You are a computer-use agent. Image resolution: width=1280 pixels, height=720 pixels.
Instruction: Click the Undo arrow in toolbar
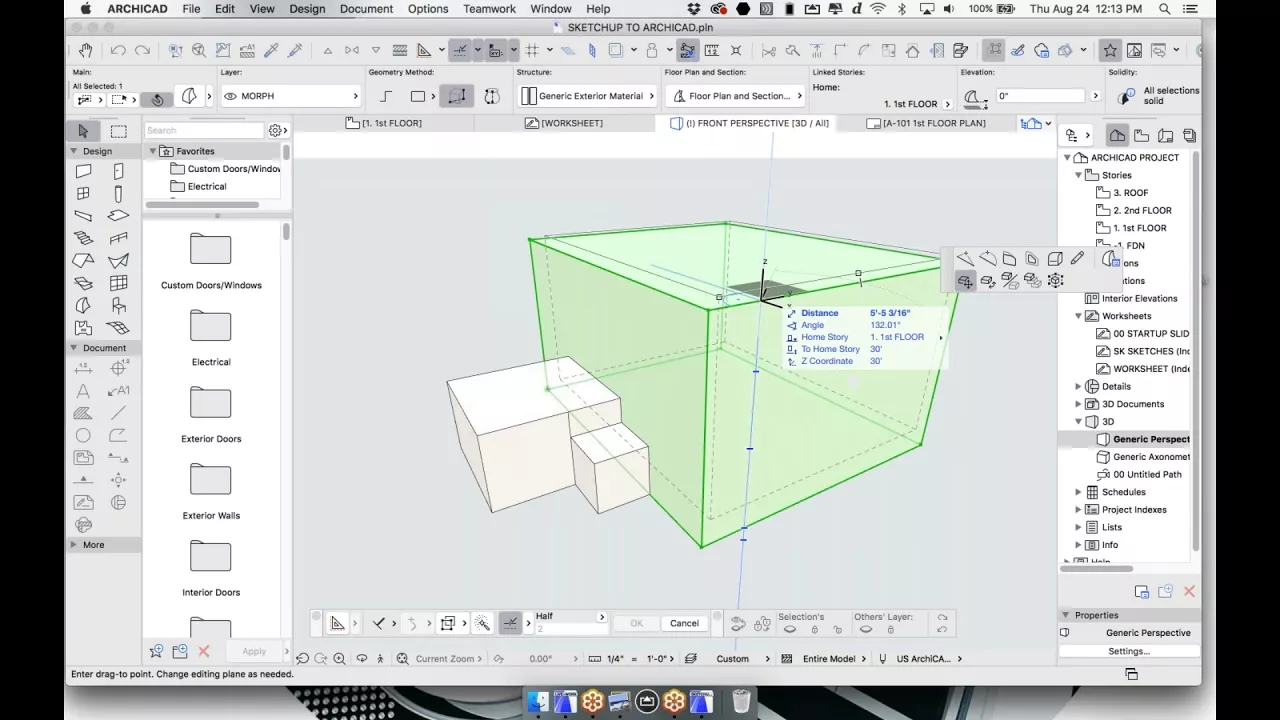click(119, 50)
